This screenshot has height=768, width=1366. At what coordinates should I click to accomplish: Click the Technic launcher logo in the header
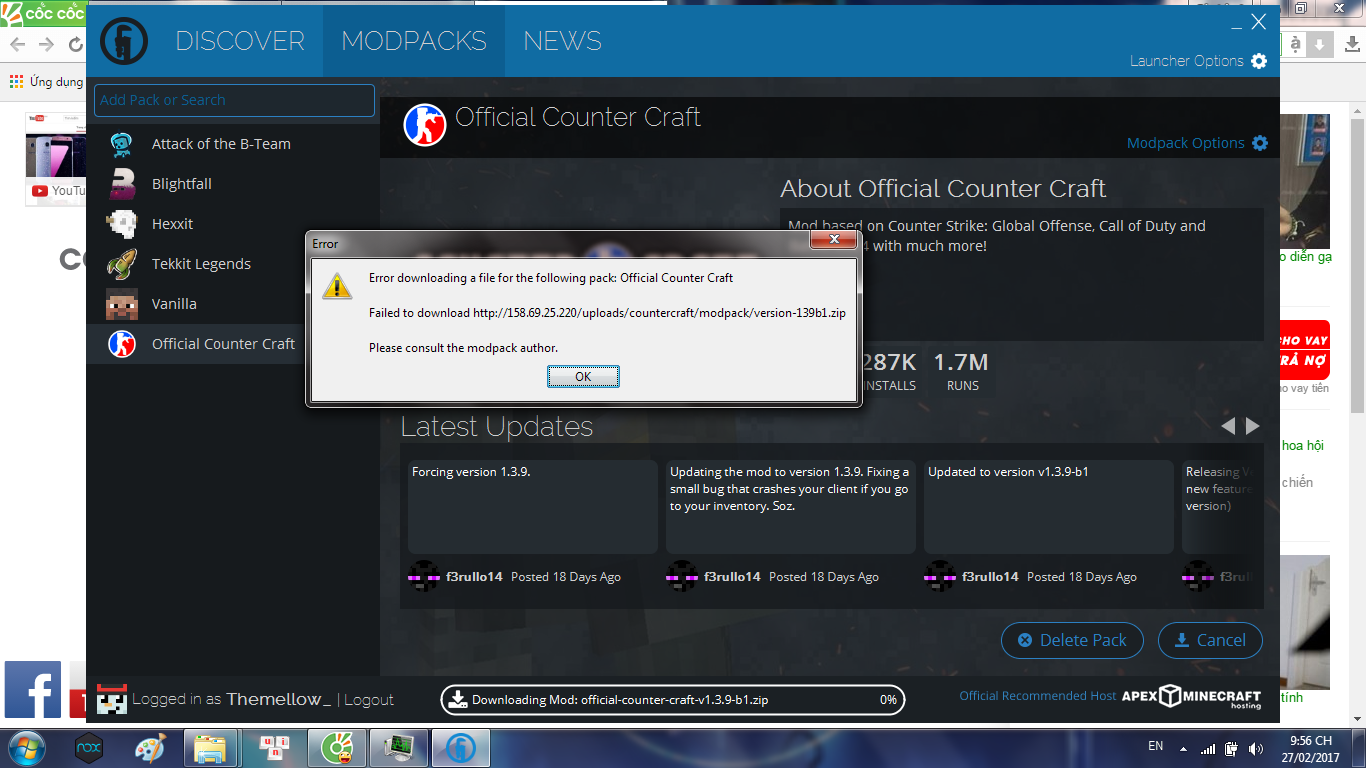click(124, 41)
